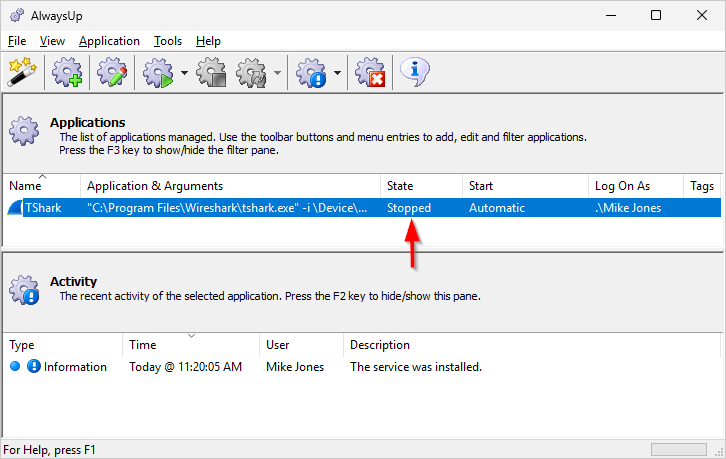
Task: Click the Edit Application pencil gear icon
Action: coord(109,72)
